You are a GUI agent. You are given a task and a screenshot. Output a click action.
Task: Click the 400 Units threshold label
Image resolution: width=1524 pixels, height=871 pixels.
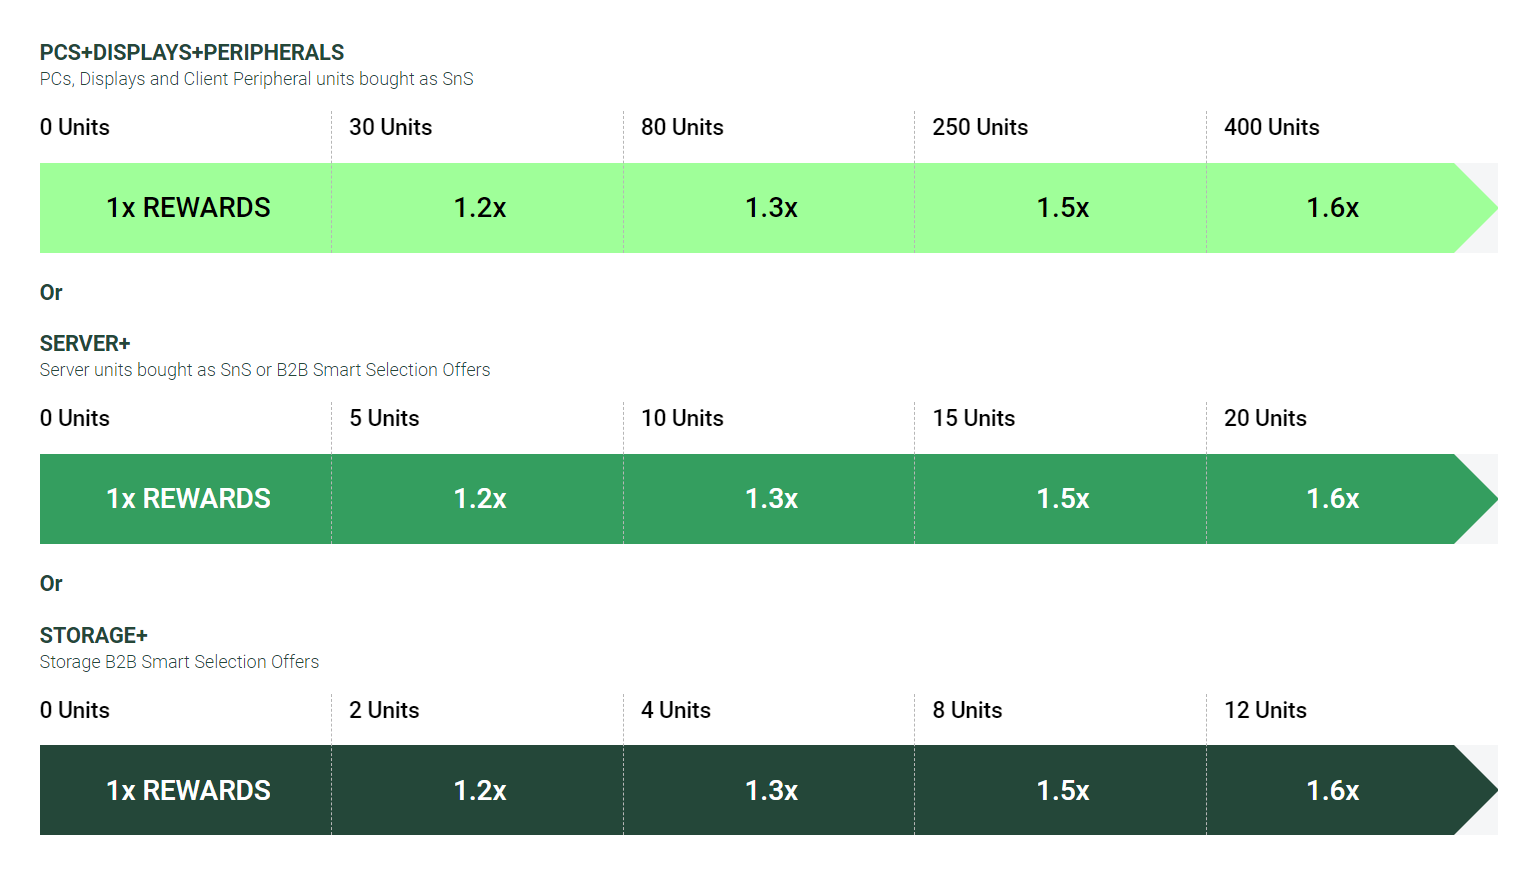pyautogui.click(x=1271, y=128)
